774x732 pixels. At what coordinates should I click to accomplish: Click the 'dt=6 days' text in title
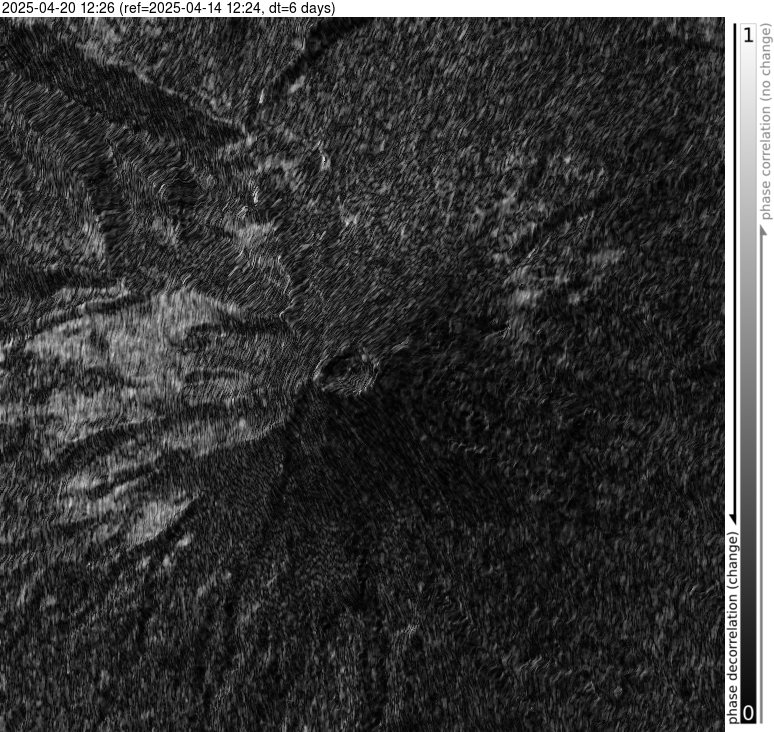pyautogui.click(x=298, y=8)
